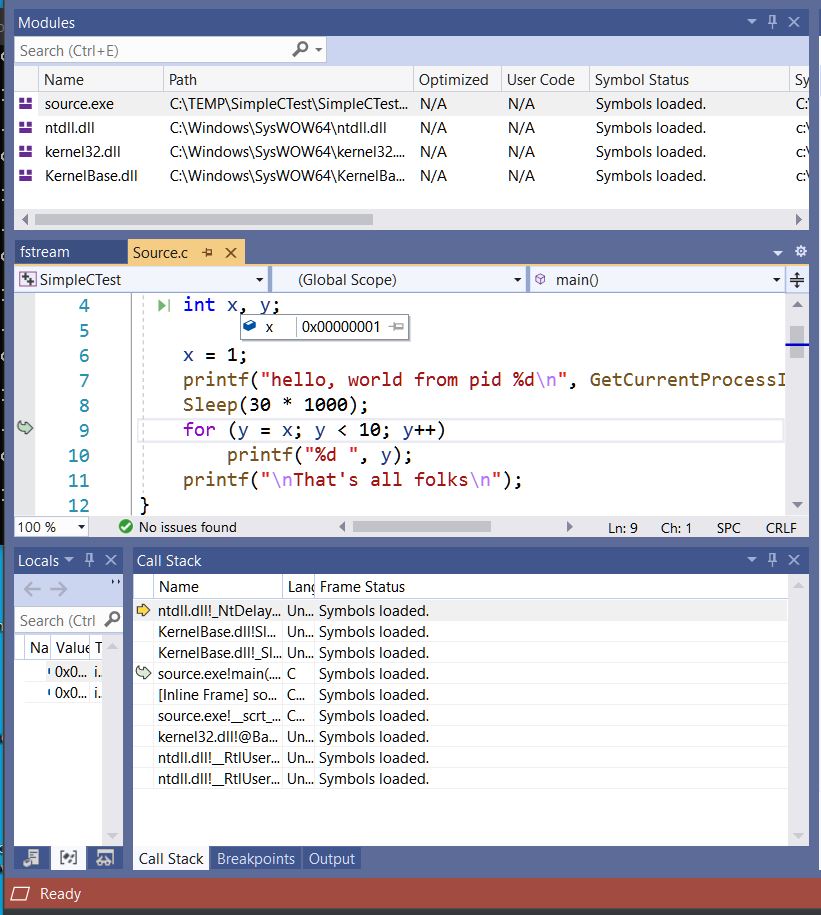Click the run-to-click glyph on line 4

[x=164, y=305]
